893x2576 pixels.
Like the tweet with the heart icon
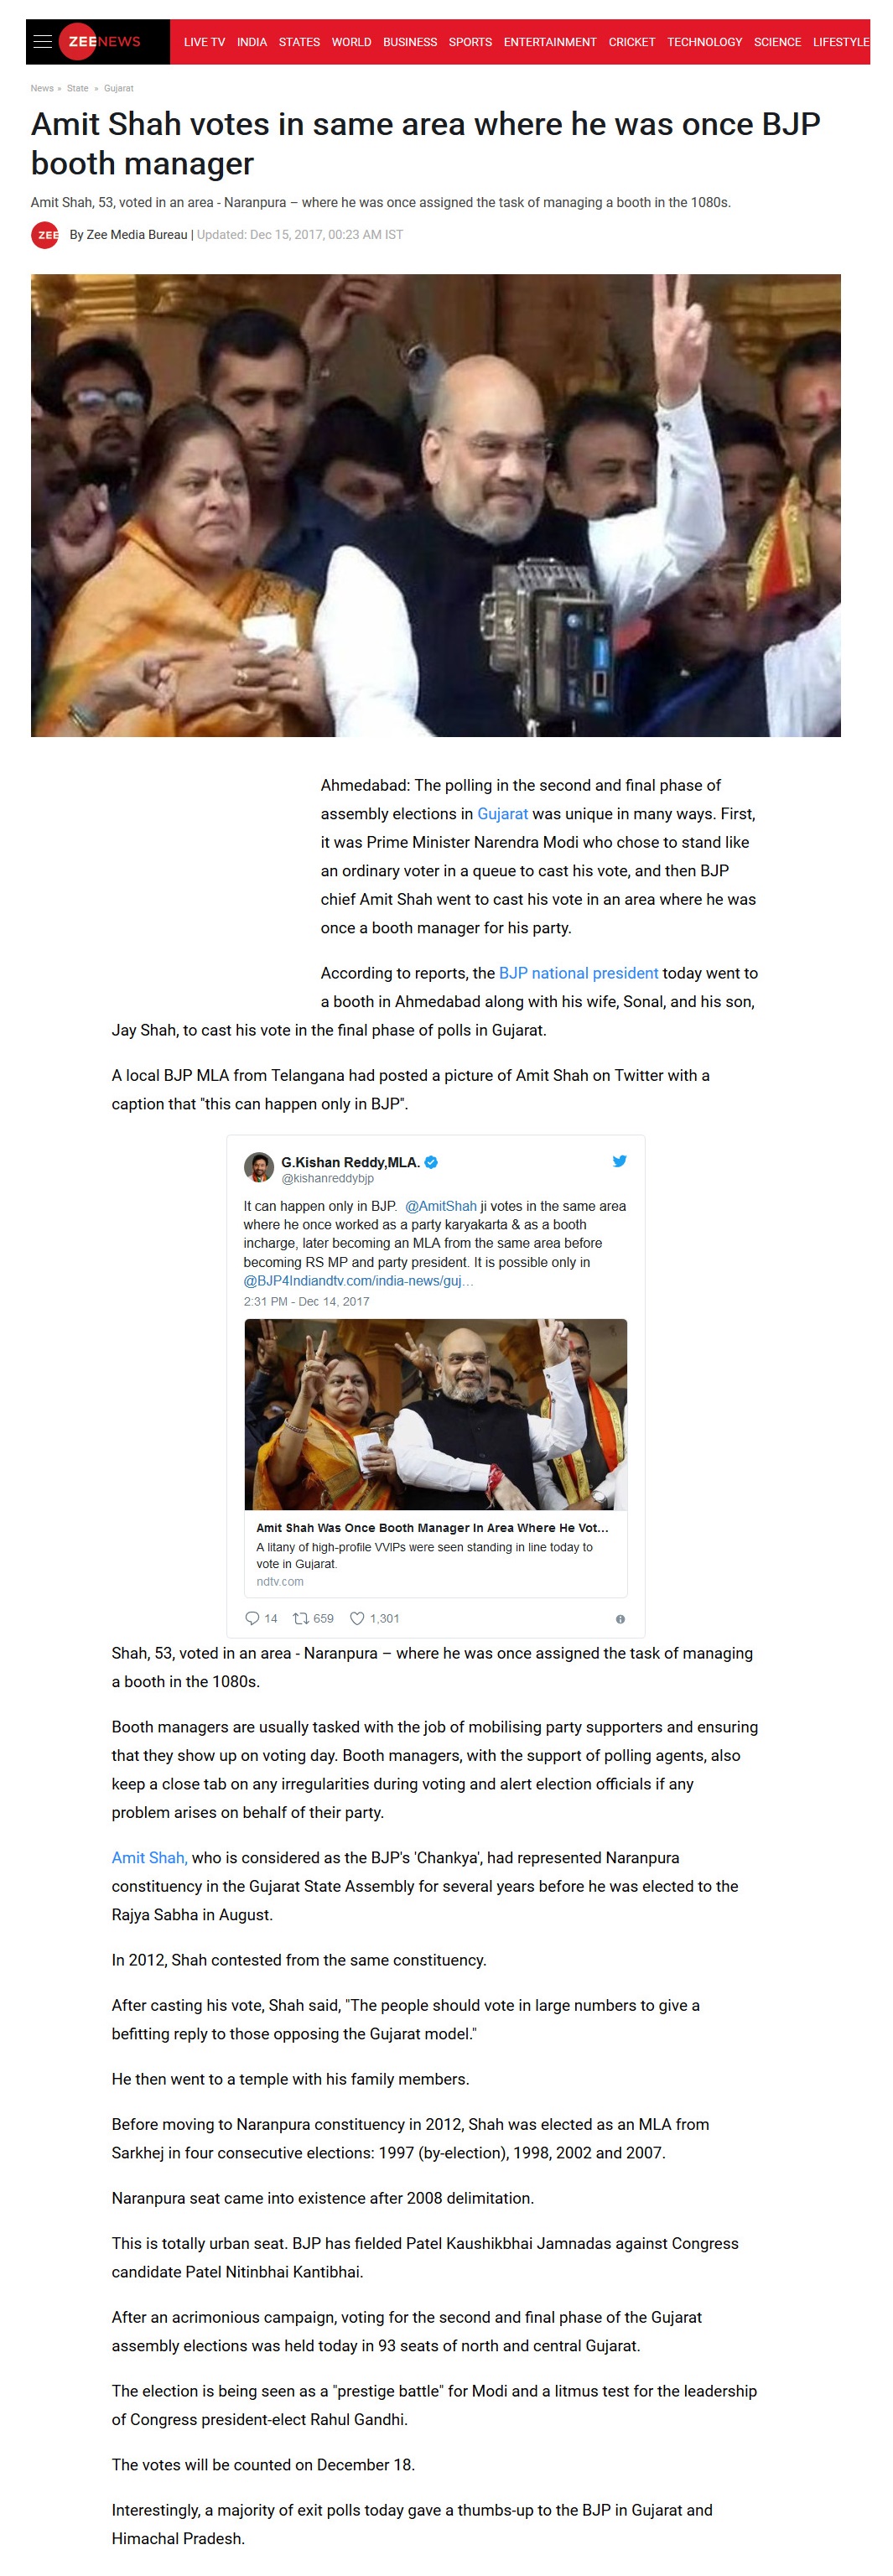357,1618
